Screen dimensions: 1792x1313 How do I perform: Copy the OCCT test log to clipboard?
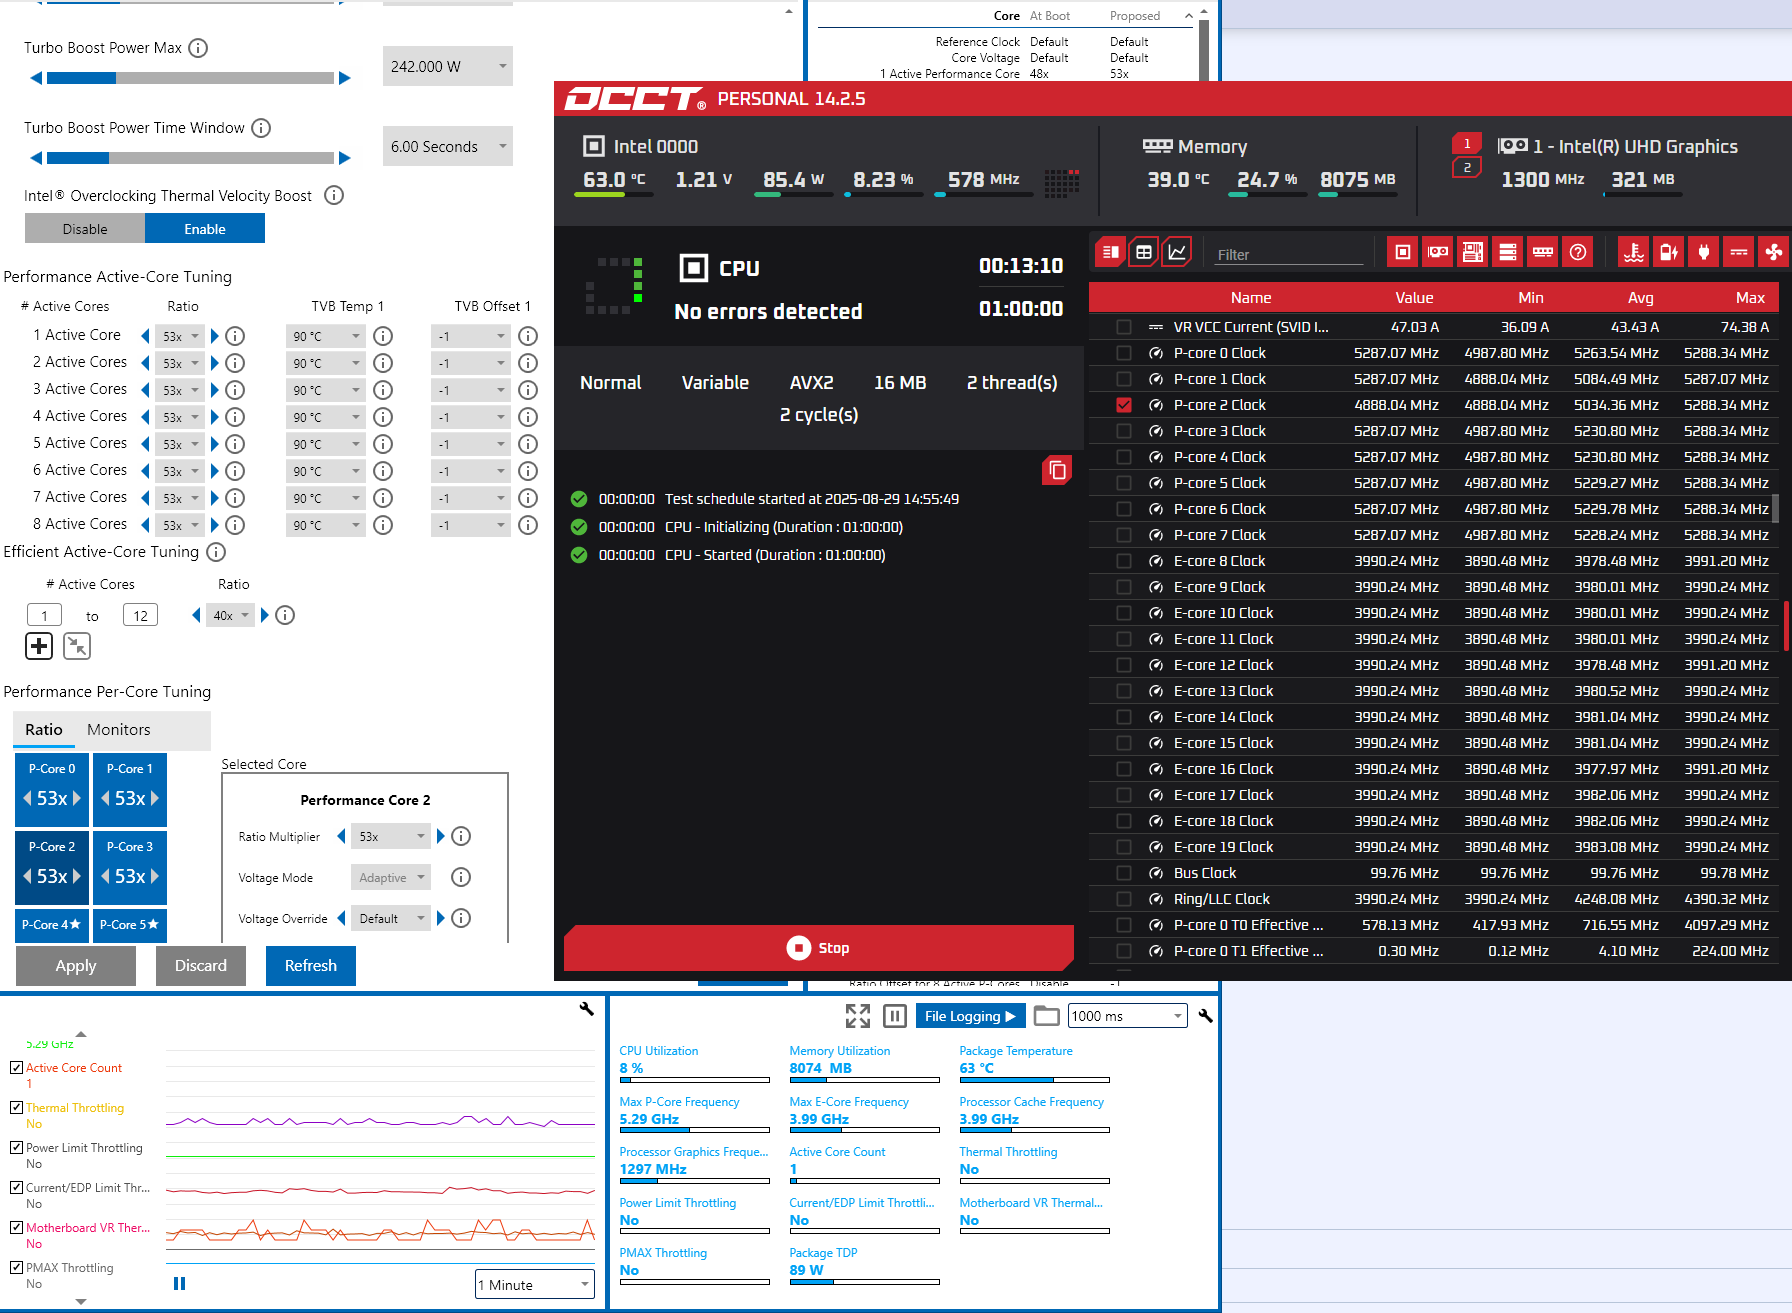pos(1057,470)
